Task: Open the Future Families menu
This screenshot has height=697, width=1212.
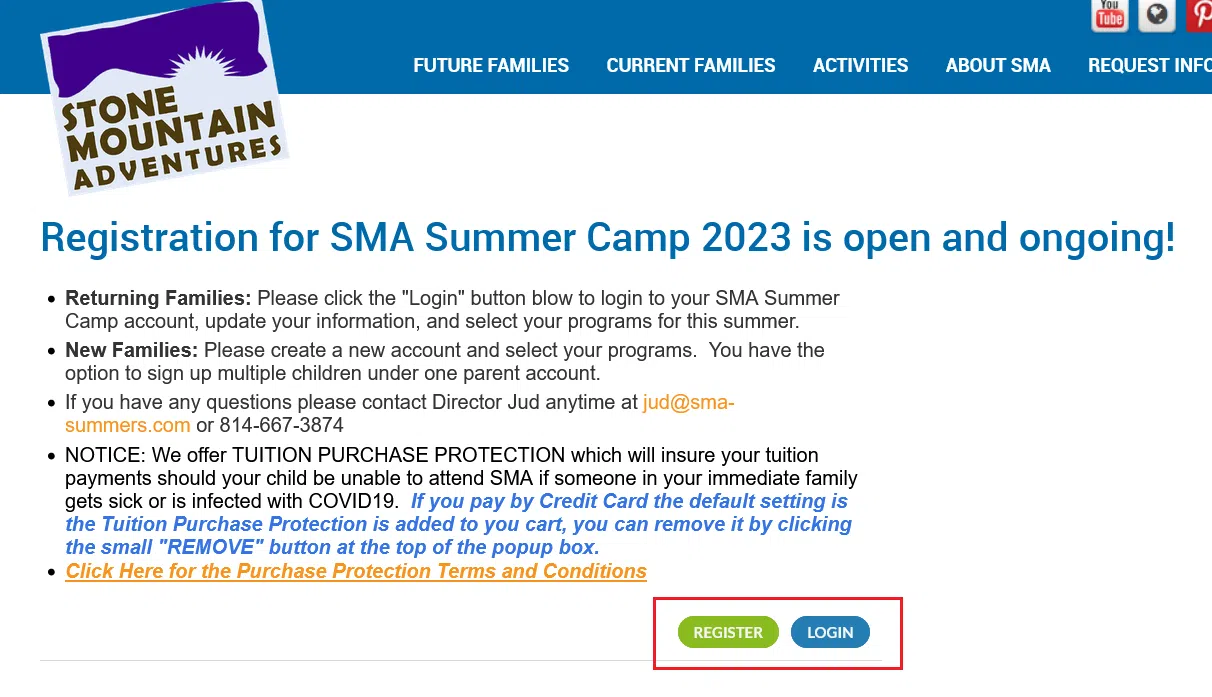Action: click(491, 66)
